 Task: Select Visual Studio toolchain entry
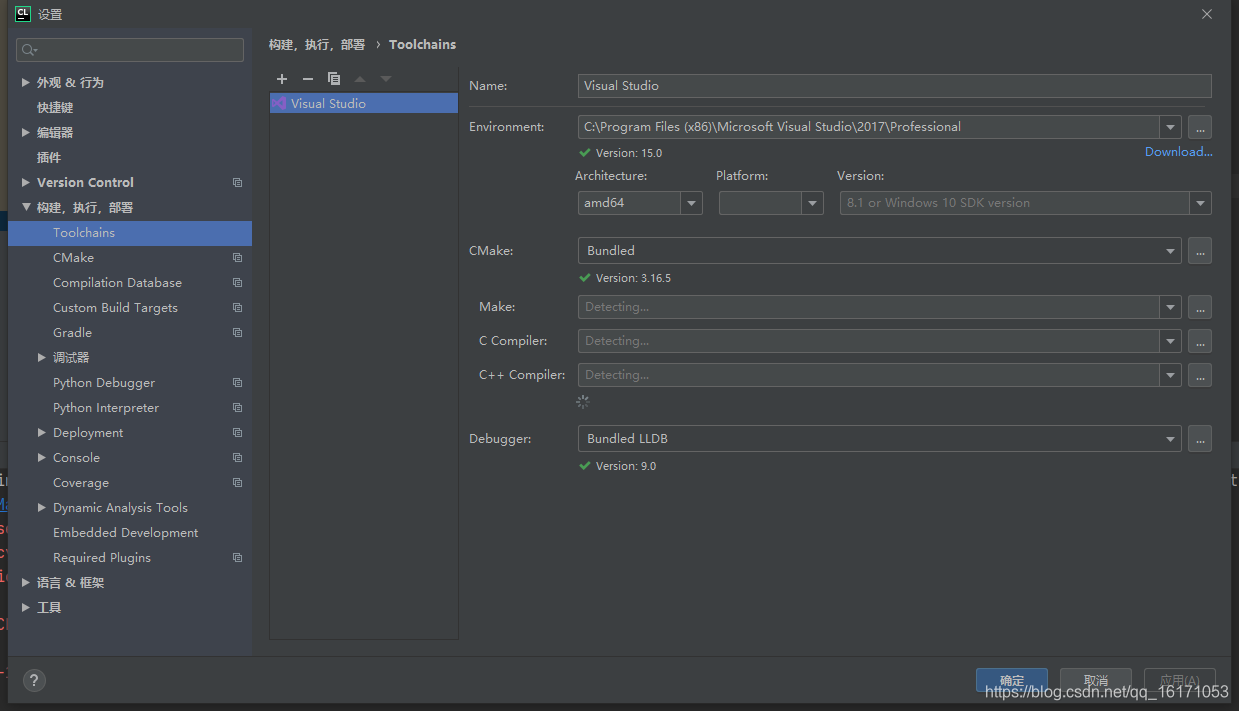364,103
